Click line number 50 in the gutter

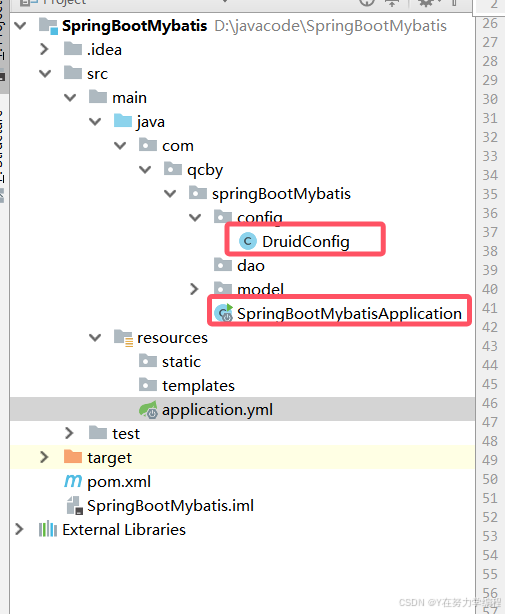490,479
